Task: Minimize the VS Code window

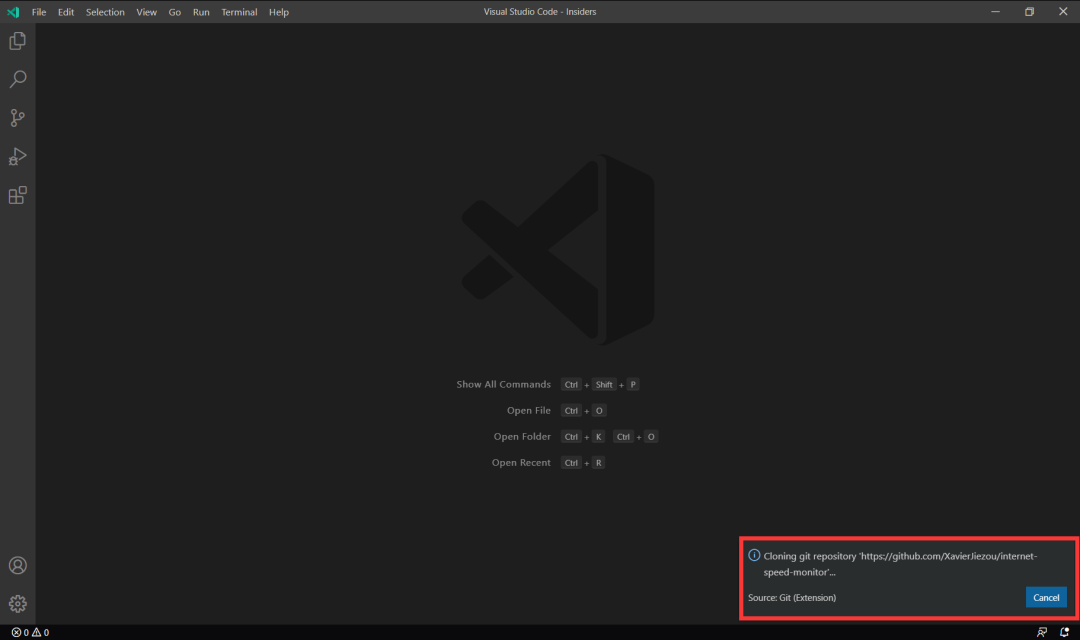Action: [x=995, y=12]
